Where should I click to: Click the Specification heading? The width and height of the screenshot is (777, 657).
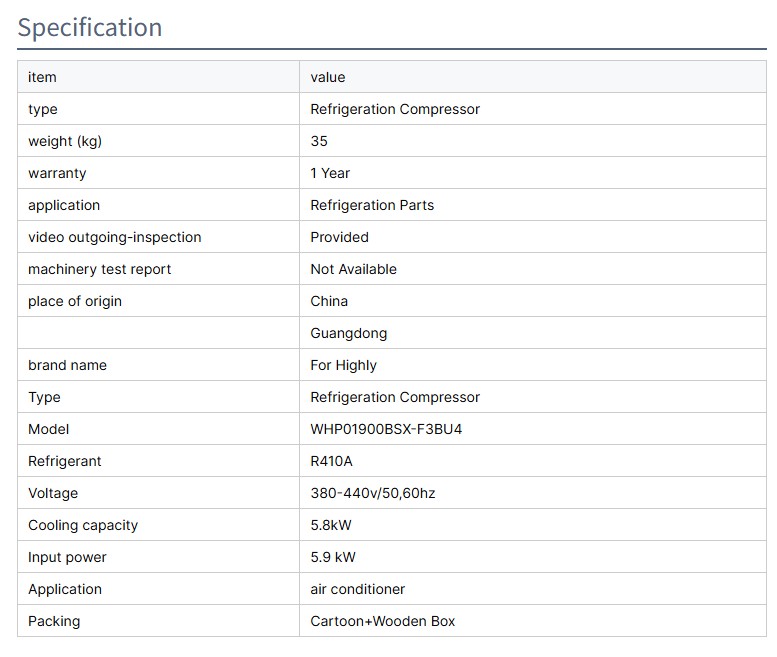[x=90, y=27]
